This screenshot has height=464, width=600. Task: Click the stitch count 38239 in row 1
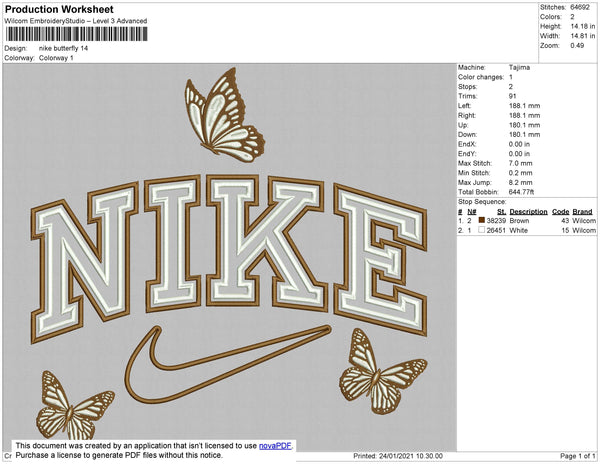point(496,221)
